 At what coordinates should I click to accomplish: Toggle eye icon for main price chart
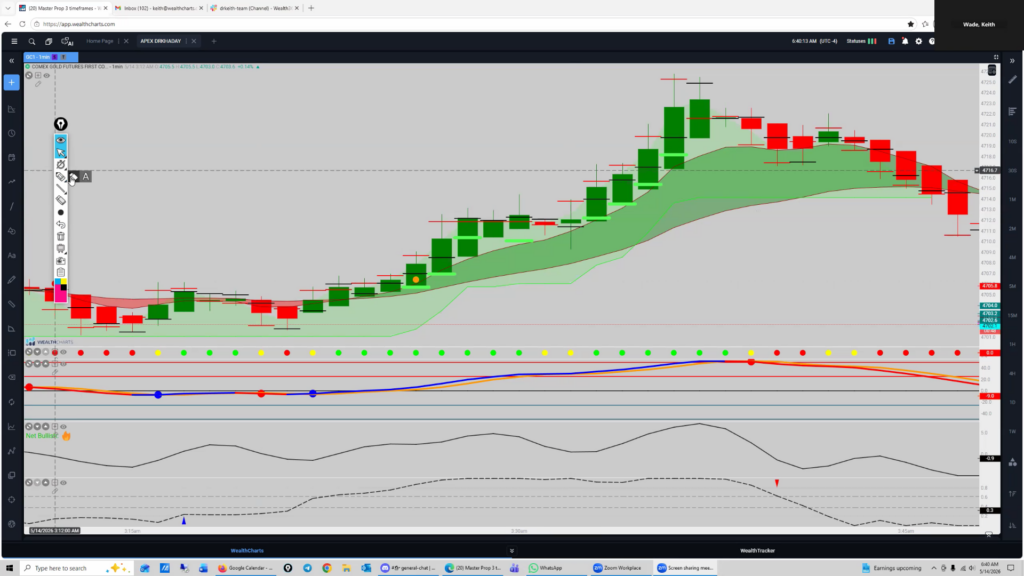pos(46,76)
